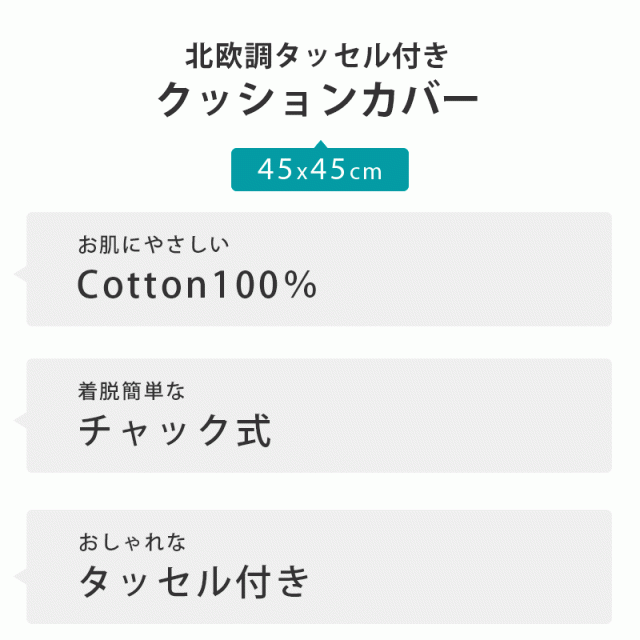
Task: Click the small teal triangle above the size badge
Action: [320, 144]
